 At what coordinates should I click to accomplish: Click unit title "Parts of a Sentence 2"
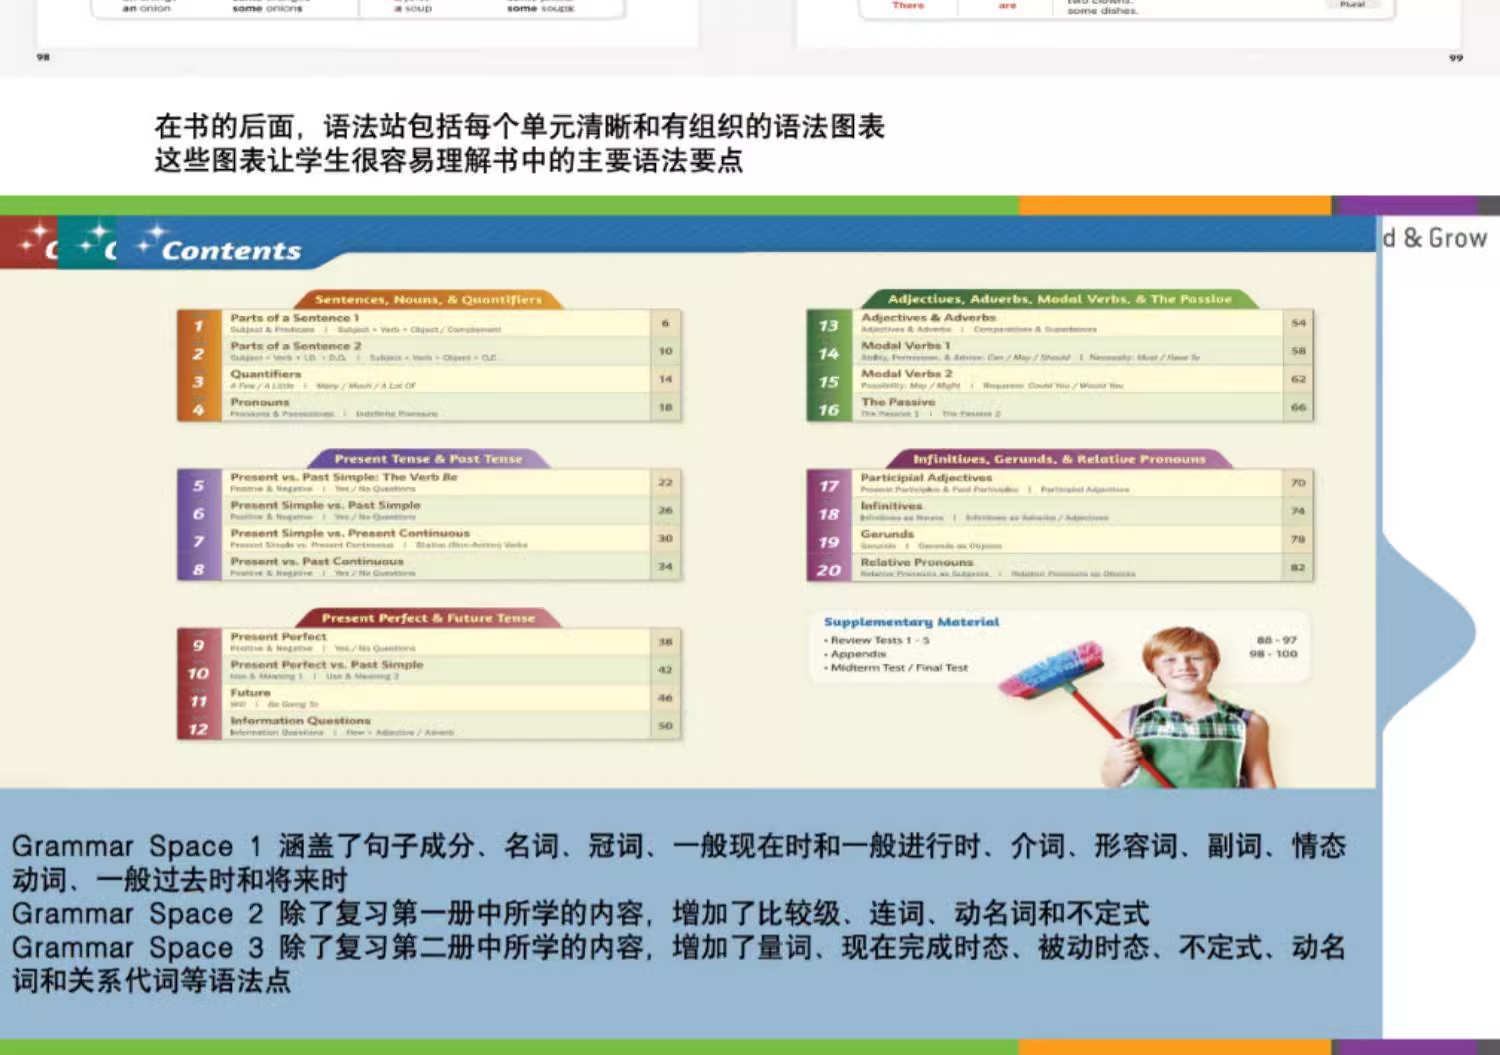coord(295,346)
